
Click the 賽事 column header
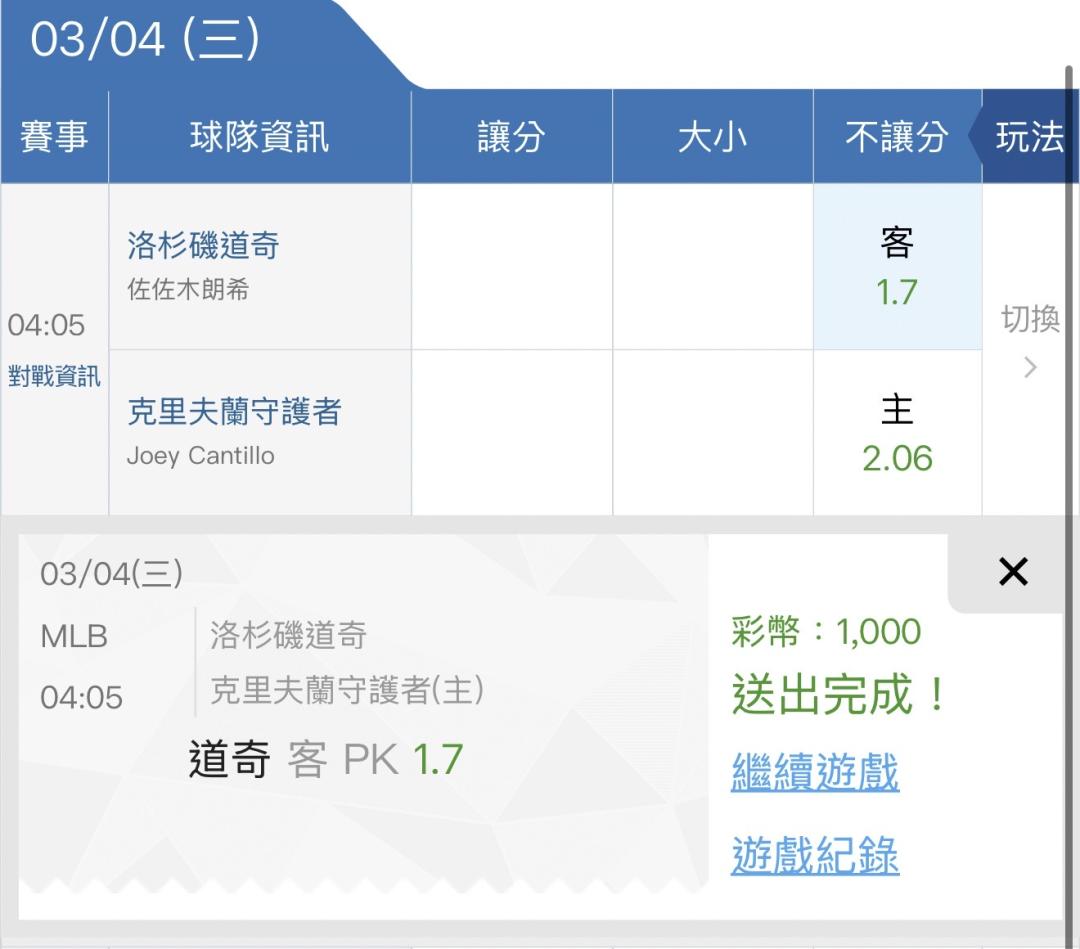[54, 137]
